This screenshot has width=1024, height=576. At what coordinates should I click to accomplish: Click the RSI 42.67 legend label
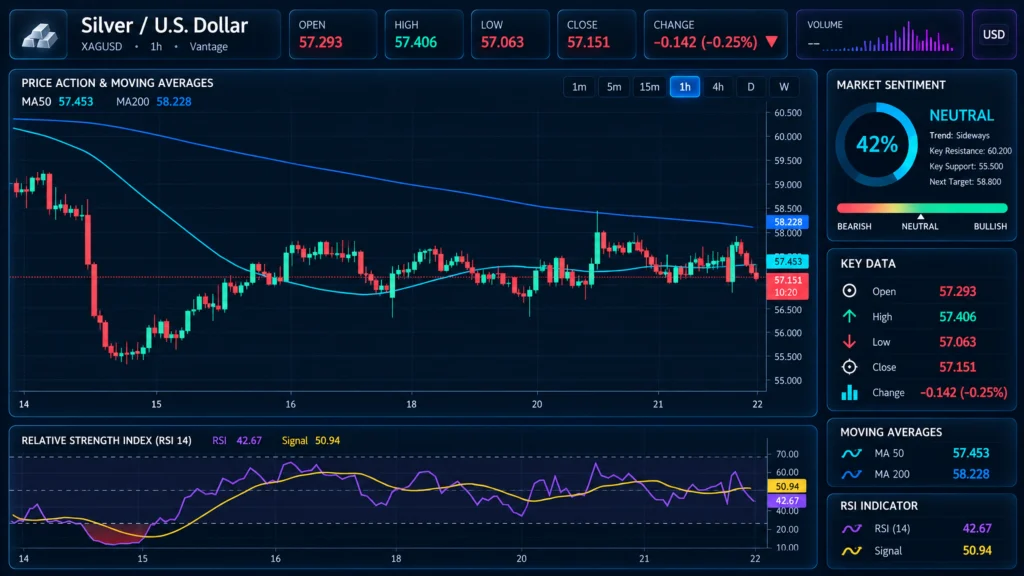(237, 441)
